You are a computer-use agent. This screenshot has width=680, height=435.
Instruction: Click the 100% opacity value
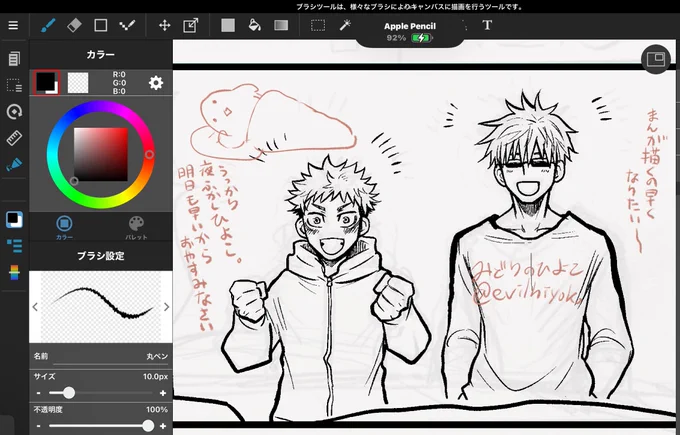pos(157,409)
